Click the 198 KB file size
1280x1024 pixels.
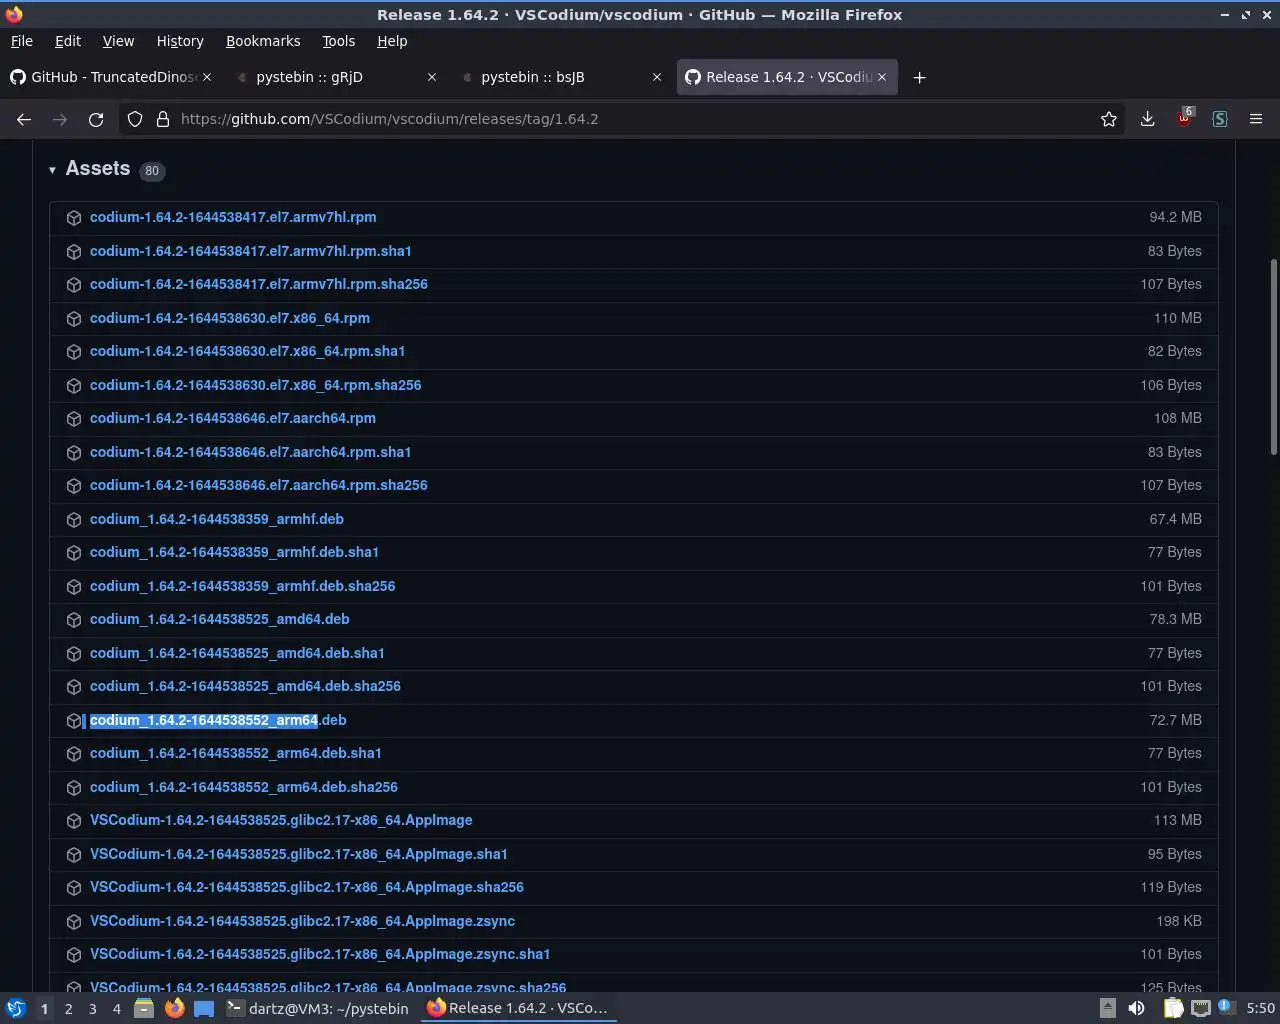(x=1178, y=921)
